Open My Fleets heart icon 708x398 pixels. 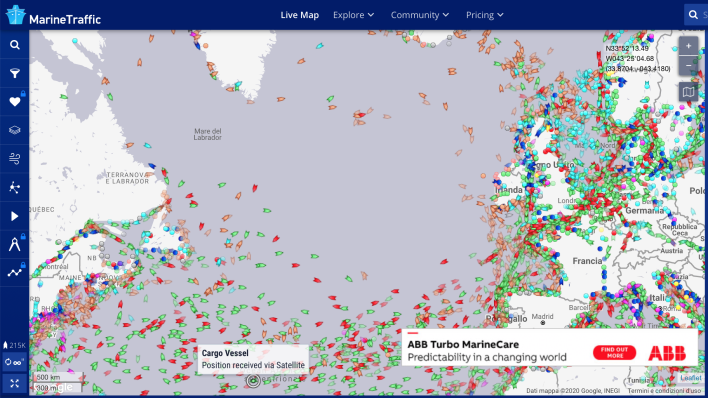(14, 102)
